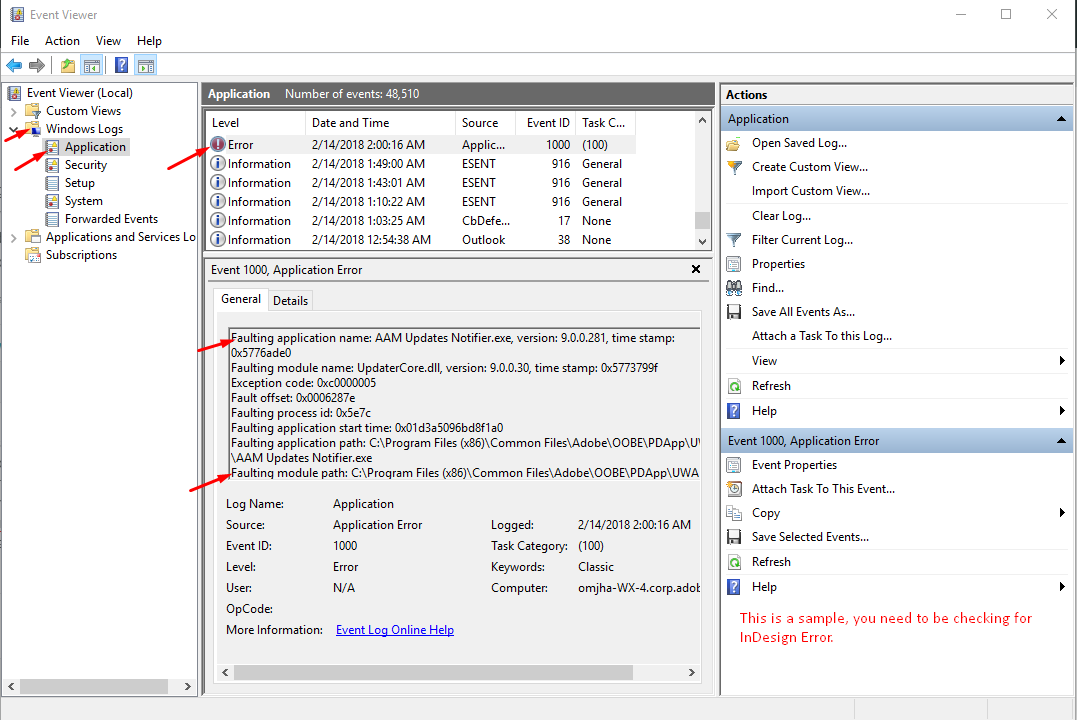Toggle the Action pane visibility

(146, 65)
